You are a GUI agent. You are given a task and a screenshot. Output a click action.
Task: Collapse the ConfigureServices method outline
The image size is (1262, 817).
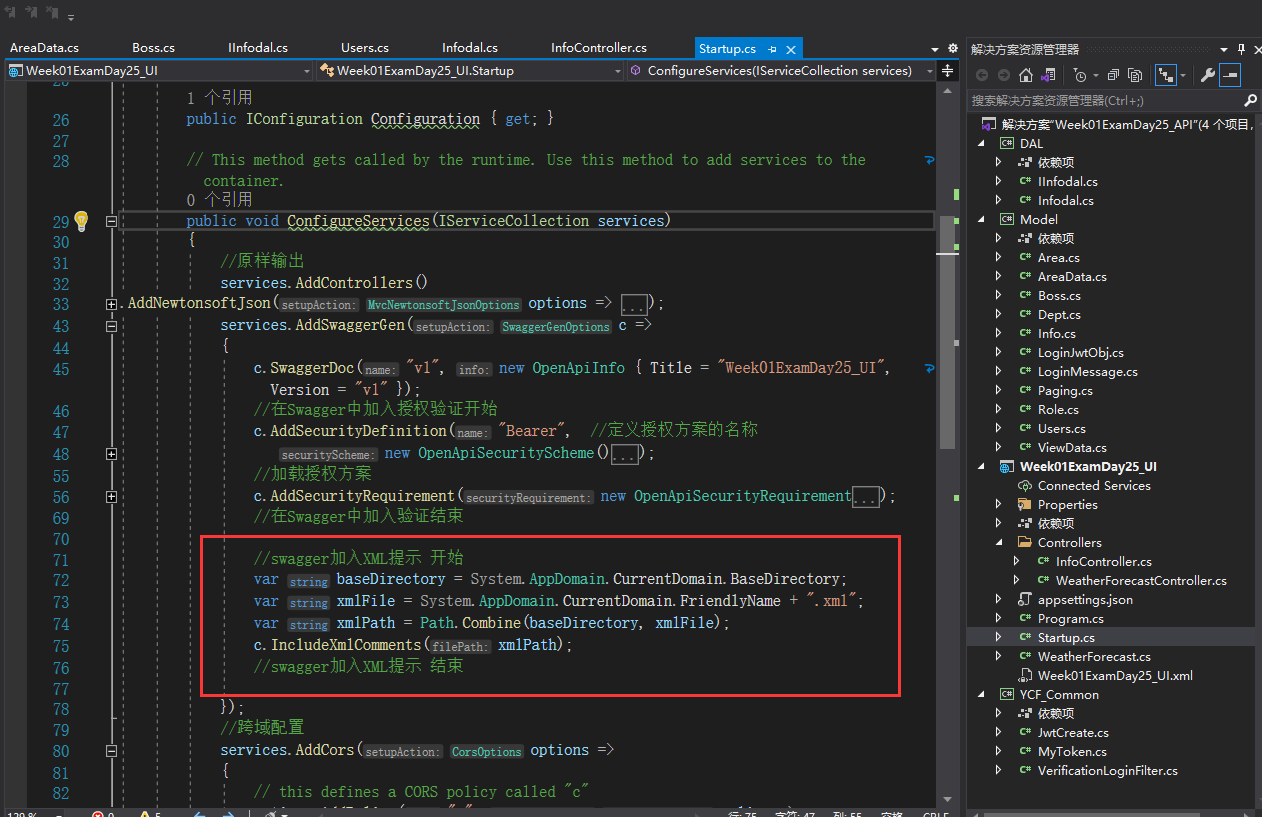[x=111, y=221]
